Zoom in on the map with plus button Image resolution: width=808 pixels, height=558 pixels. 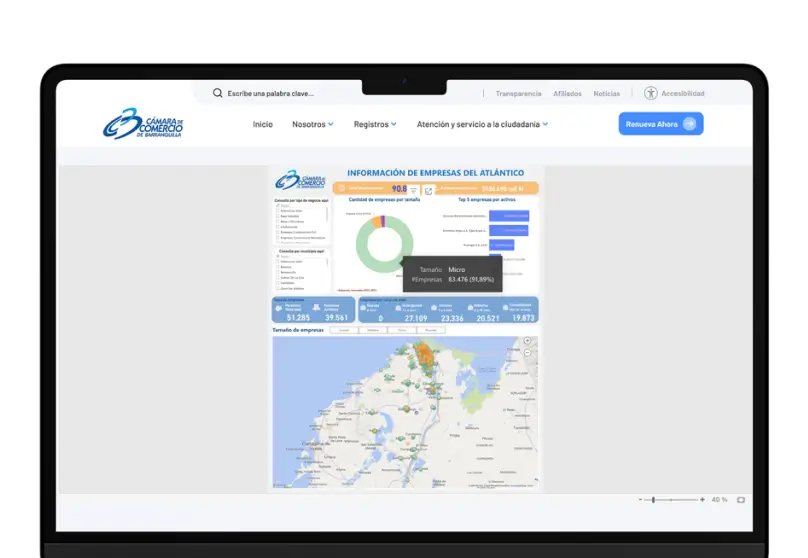coord(527,341)
